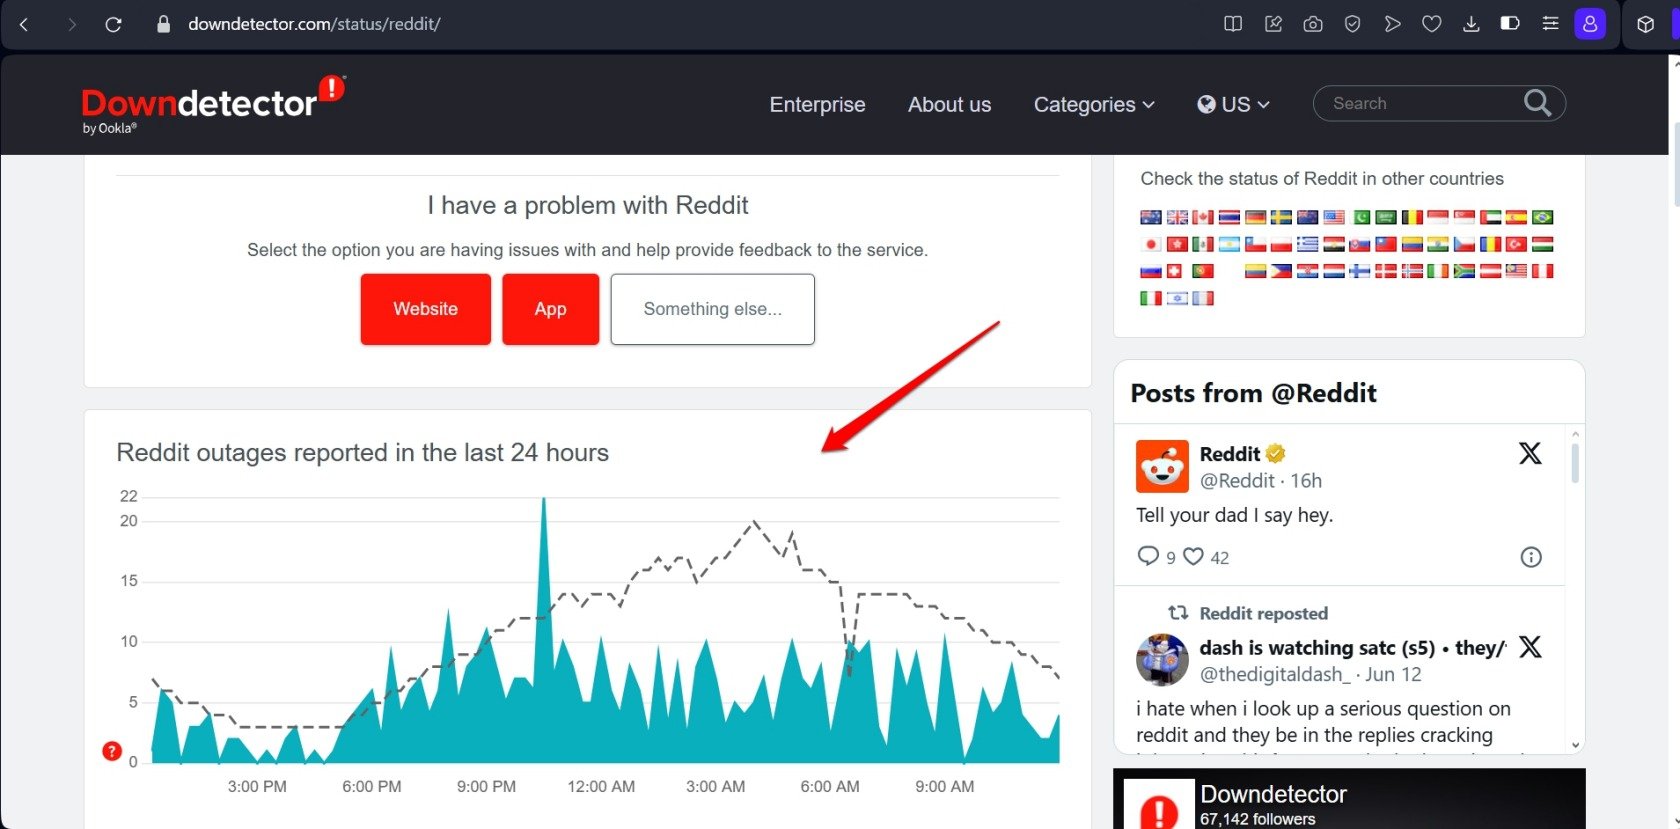Open the 'Reddit reposted' link
The height and width of the screenshot is (829, 1680).
tap(1263, 613)
